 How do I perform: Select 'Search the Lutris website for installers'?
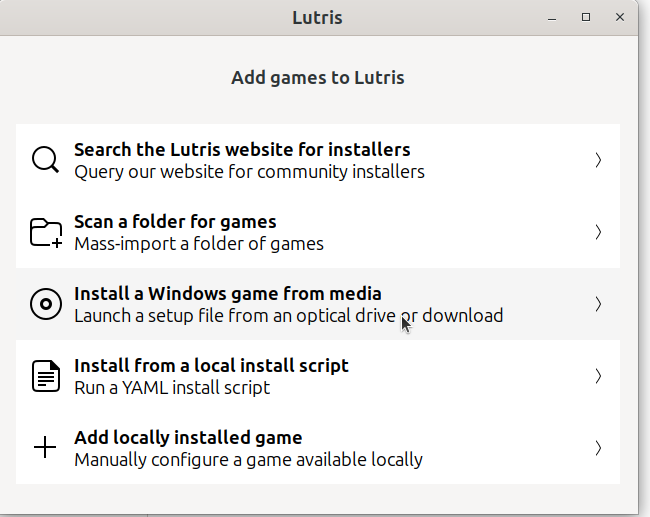point(242,150)
